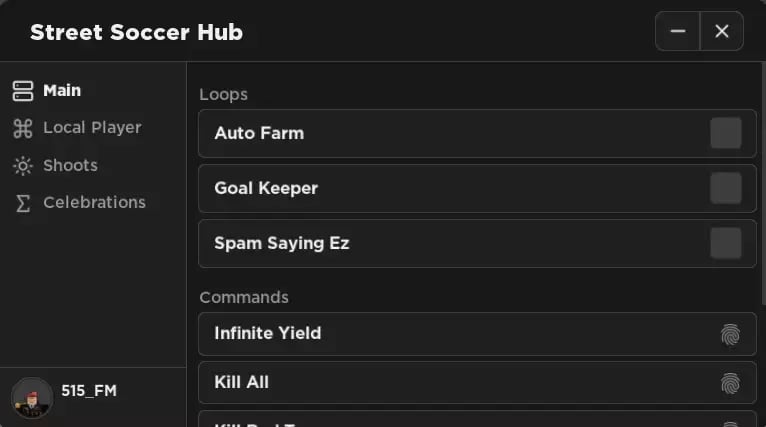Select the Celebrations tab

(x=94, y=203)
